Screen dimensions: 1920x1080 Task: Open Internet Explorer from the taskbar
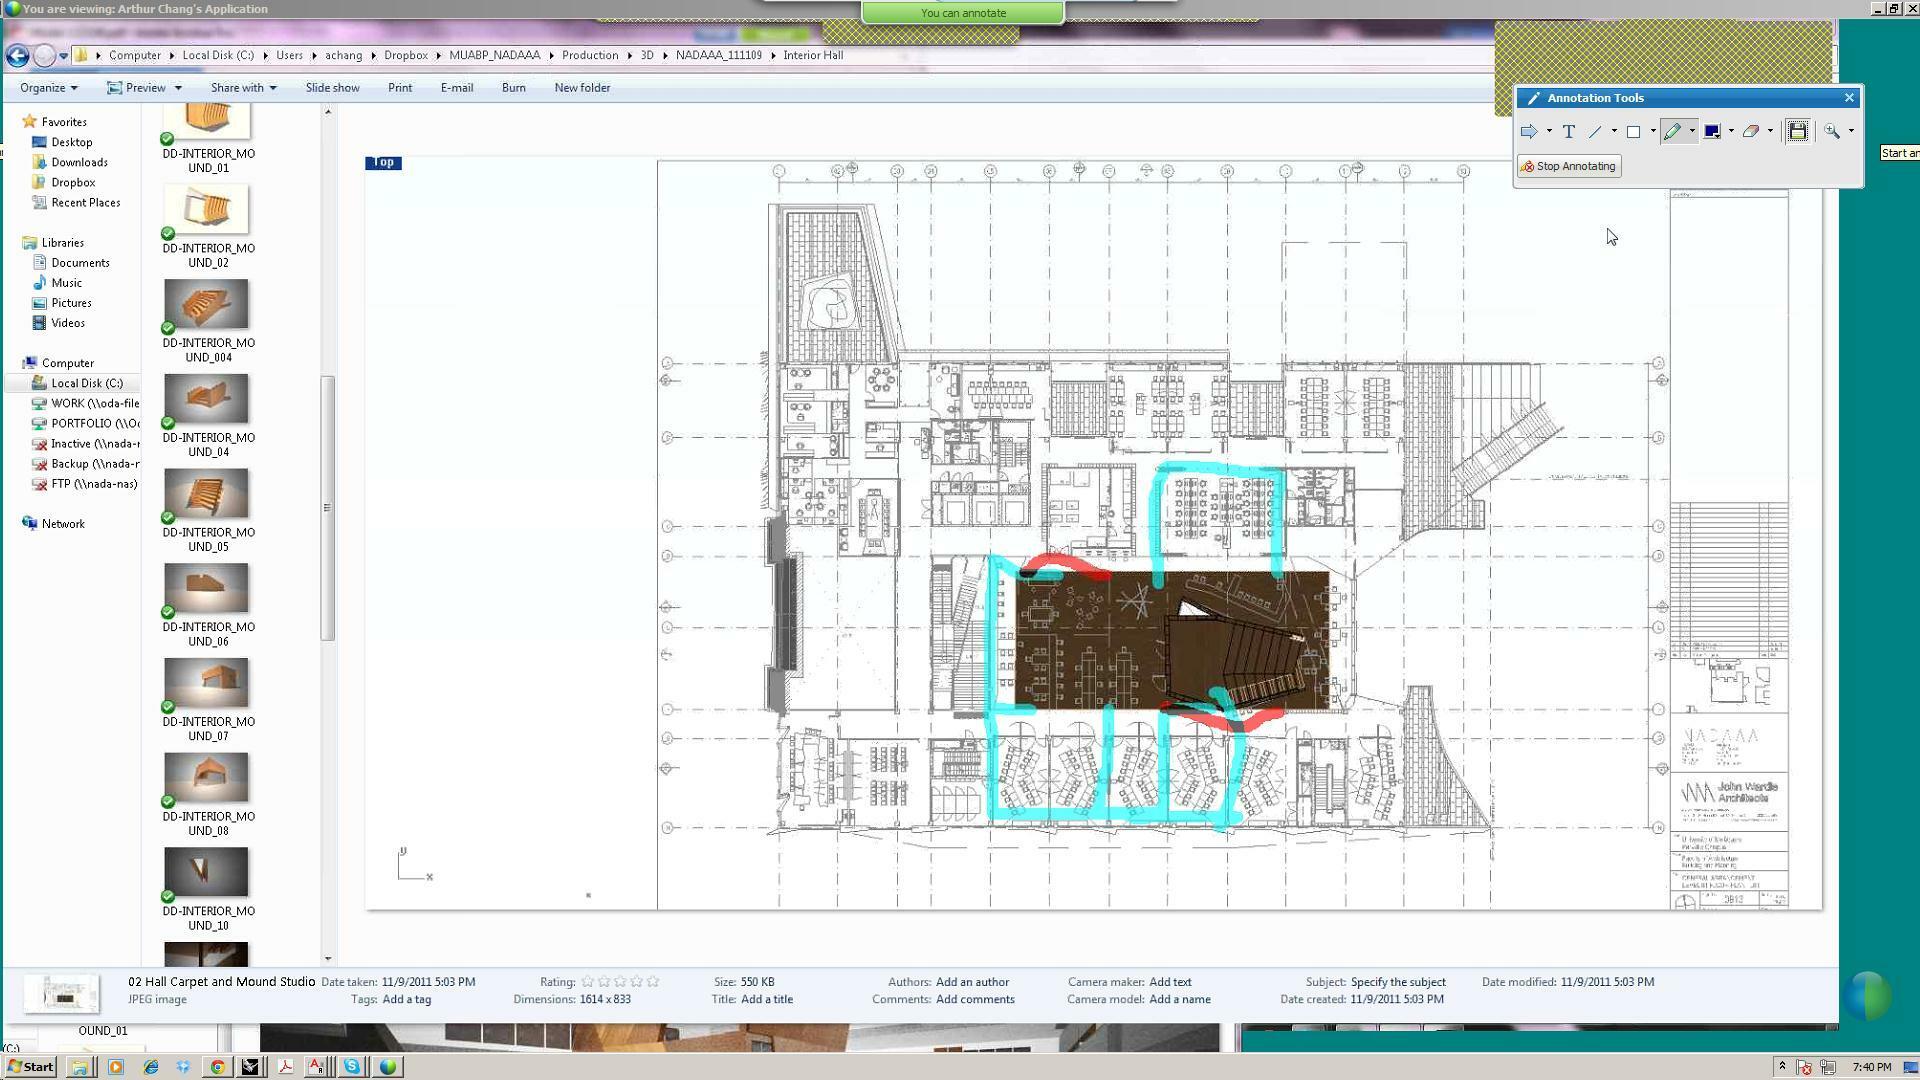point(150,1067)
